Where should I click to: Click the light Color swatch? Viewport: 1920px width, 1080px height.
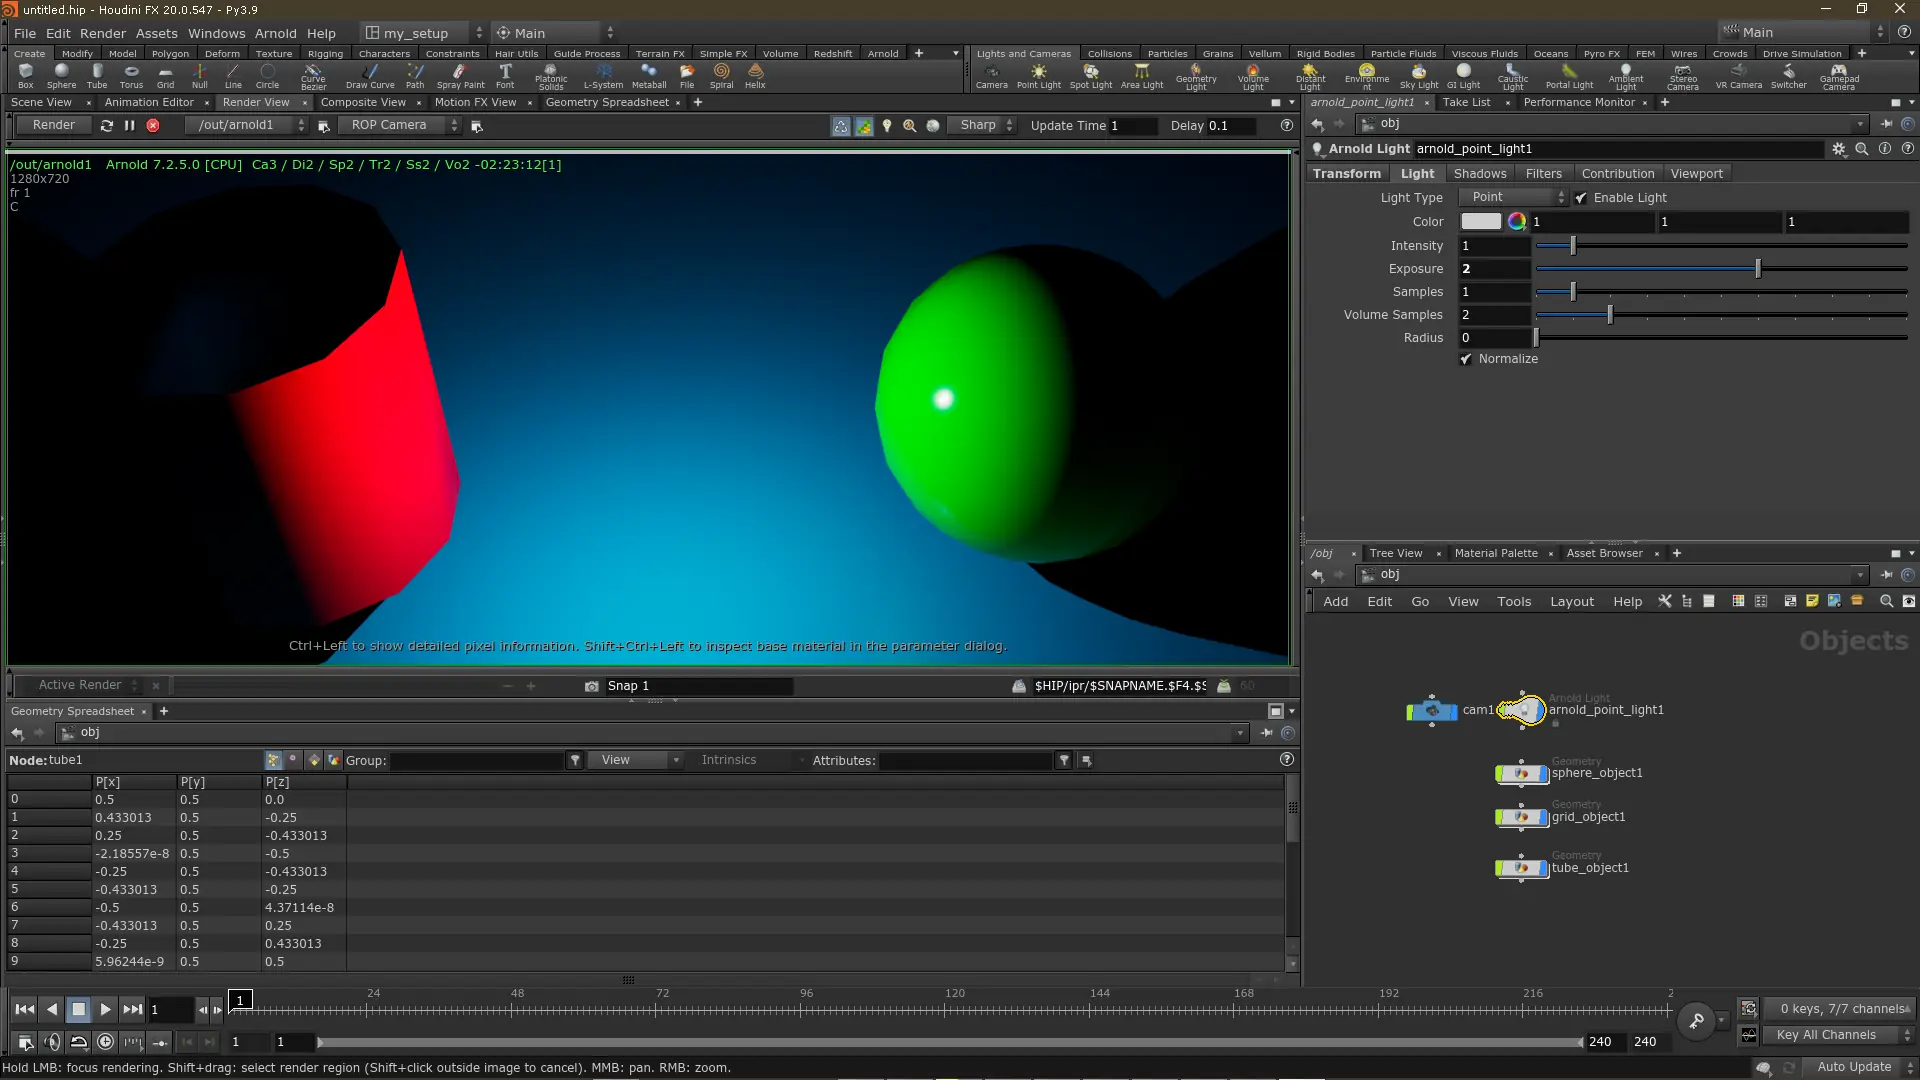click(x=1480, y=222)
